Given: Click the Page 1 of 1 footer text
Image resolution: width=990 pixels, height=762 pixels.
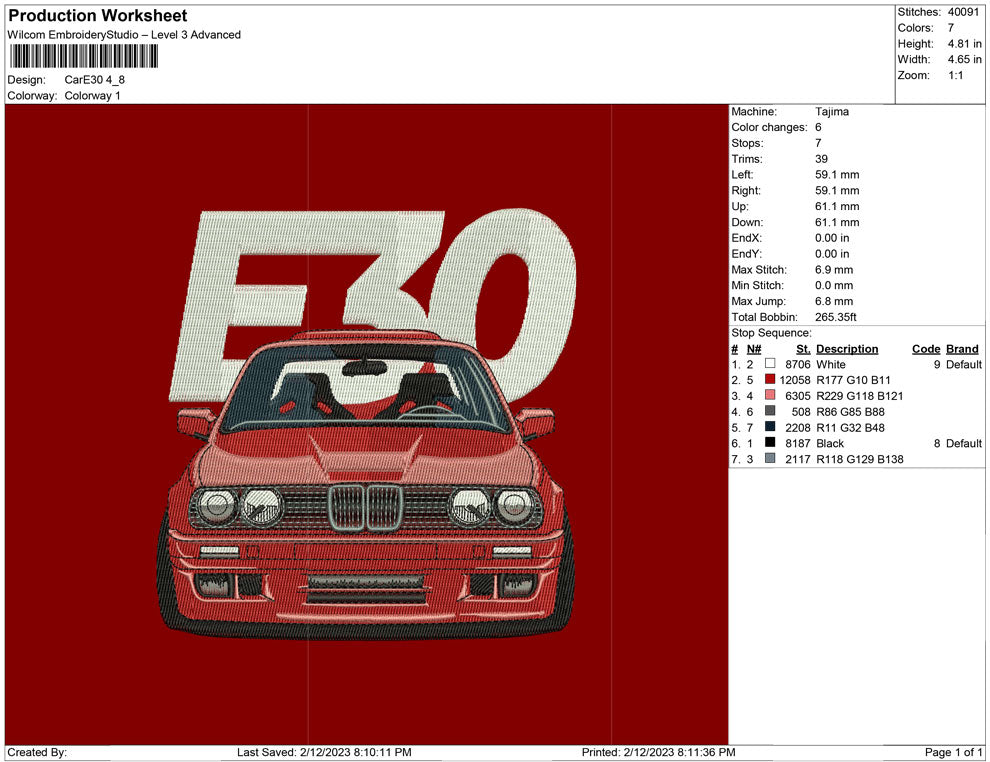Looking at the screenshot, I should pyautogui.click(x=954, y=752).
